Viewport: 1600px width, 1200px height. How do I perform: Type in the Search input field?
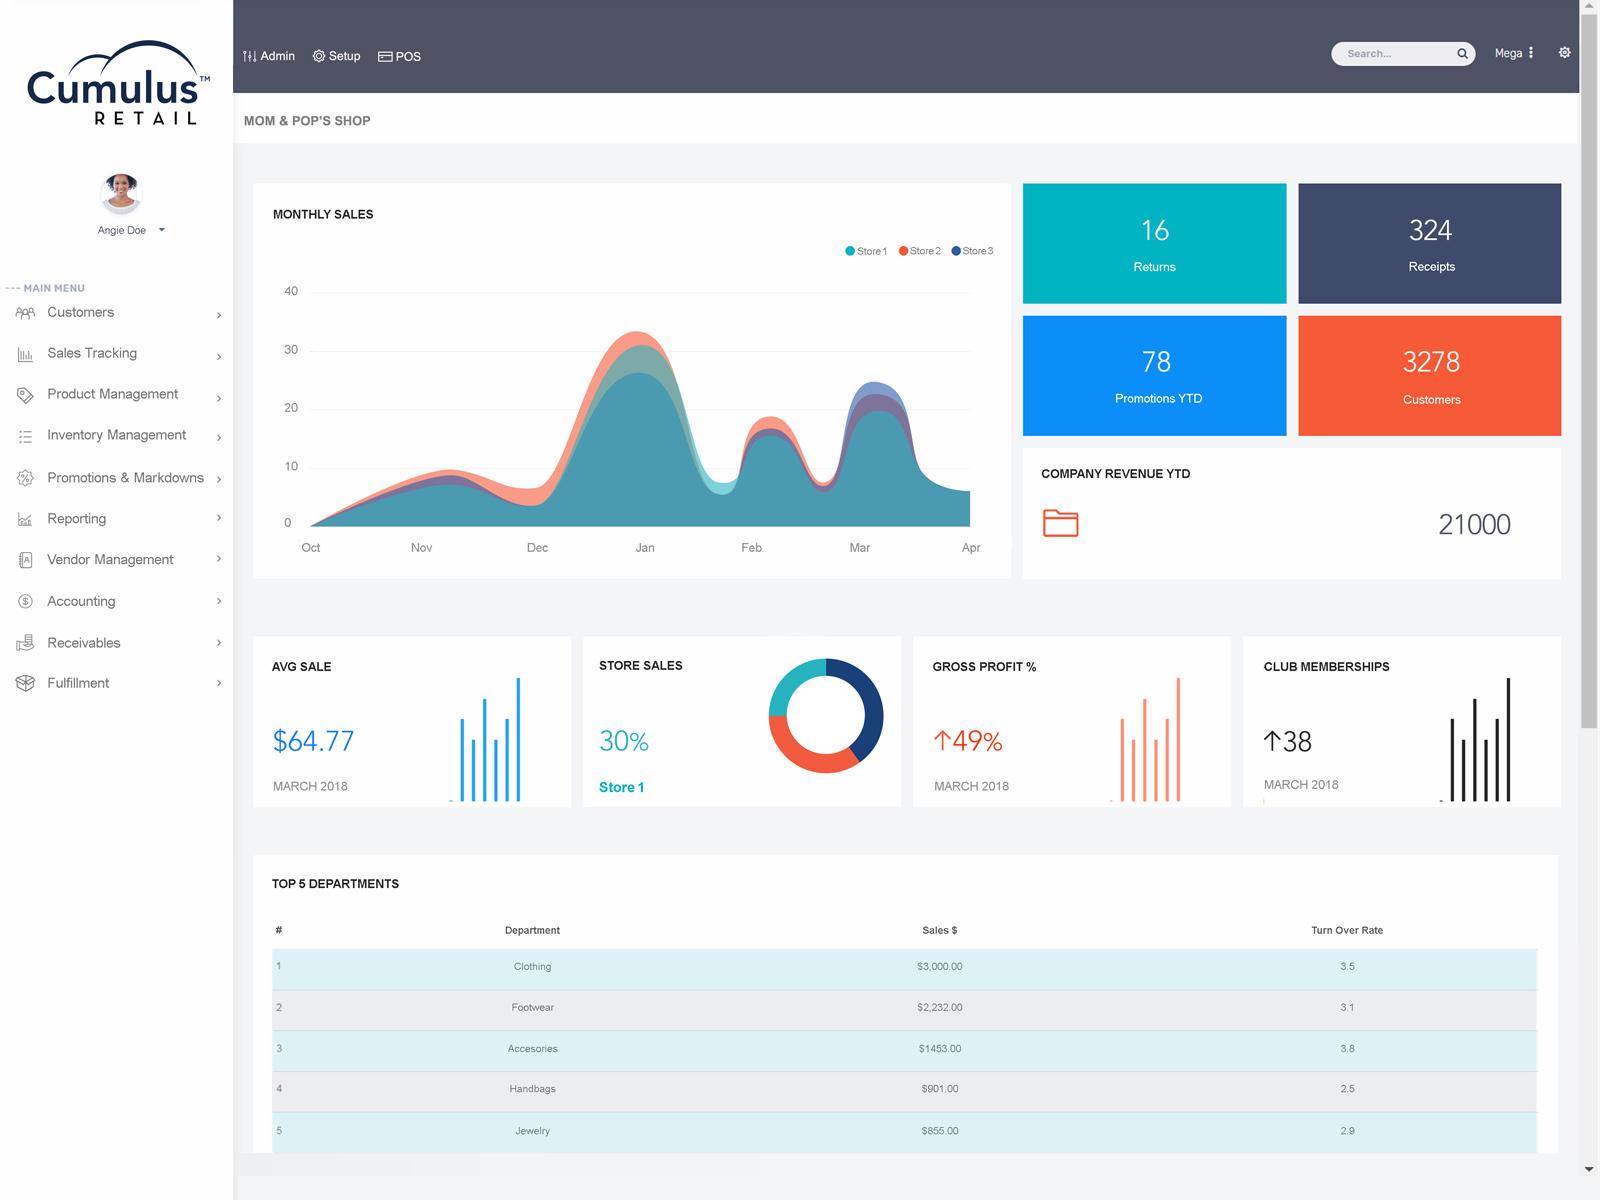click(1395, 54)
